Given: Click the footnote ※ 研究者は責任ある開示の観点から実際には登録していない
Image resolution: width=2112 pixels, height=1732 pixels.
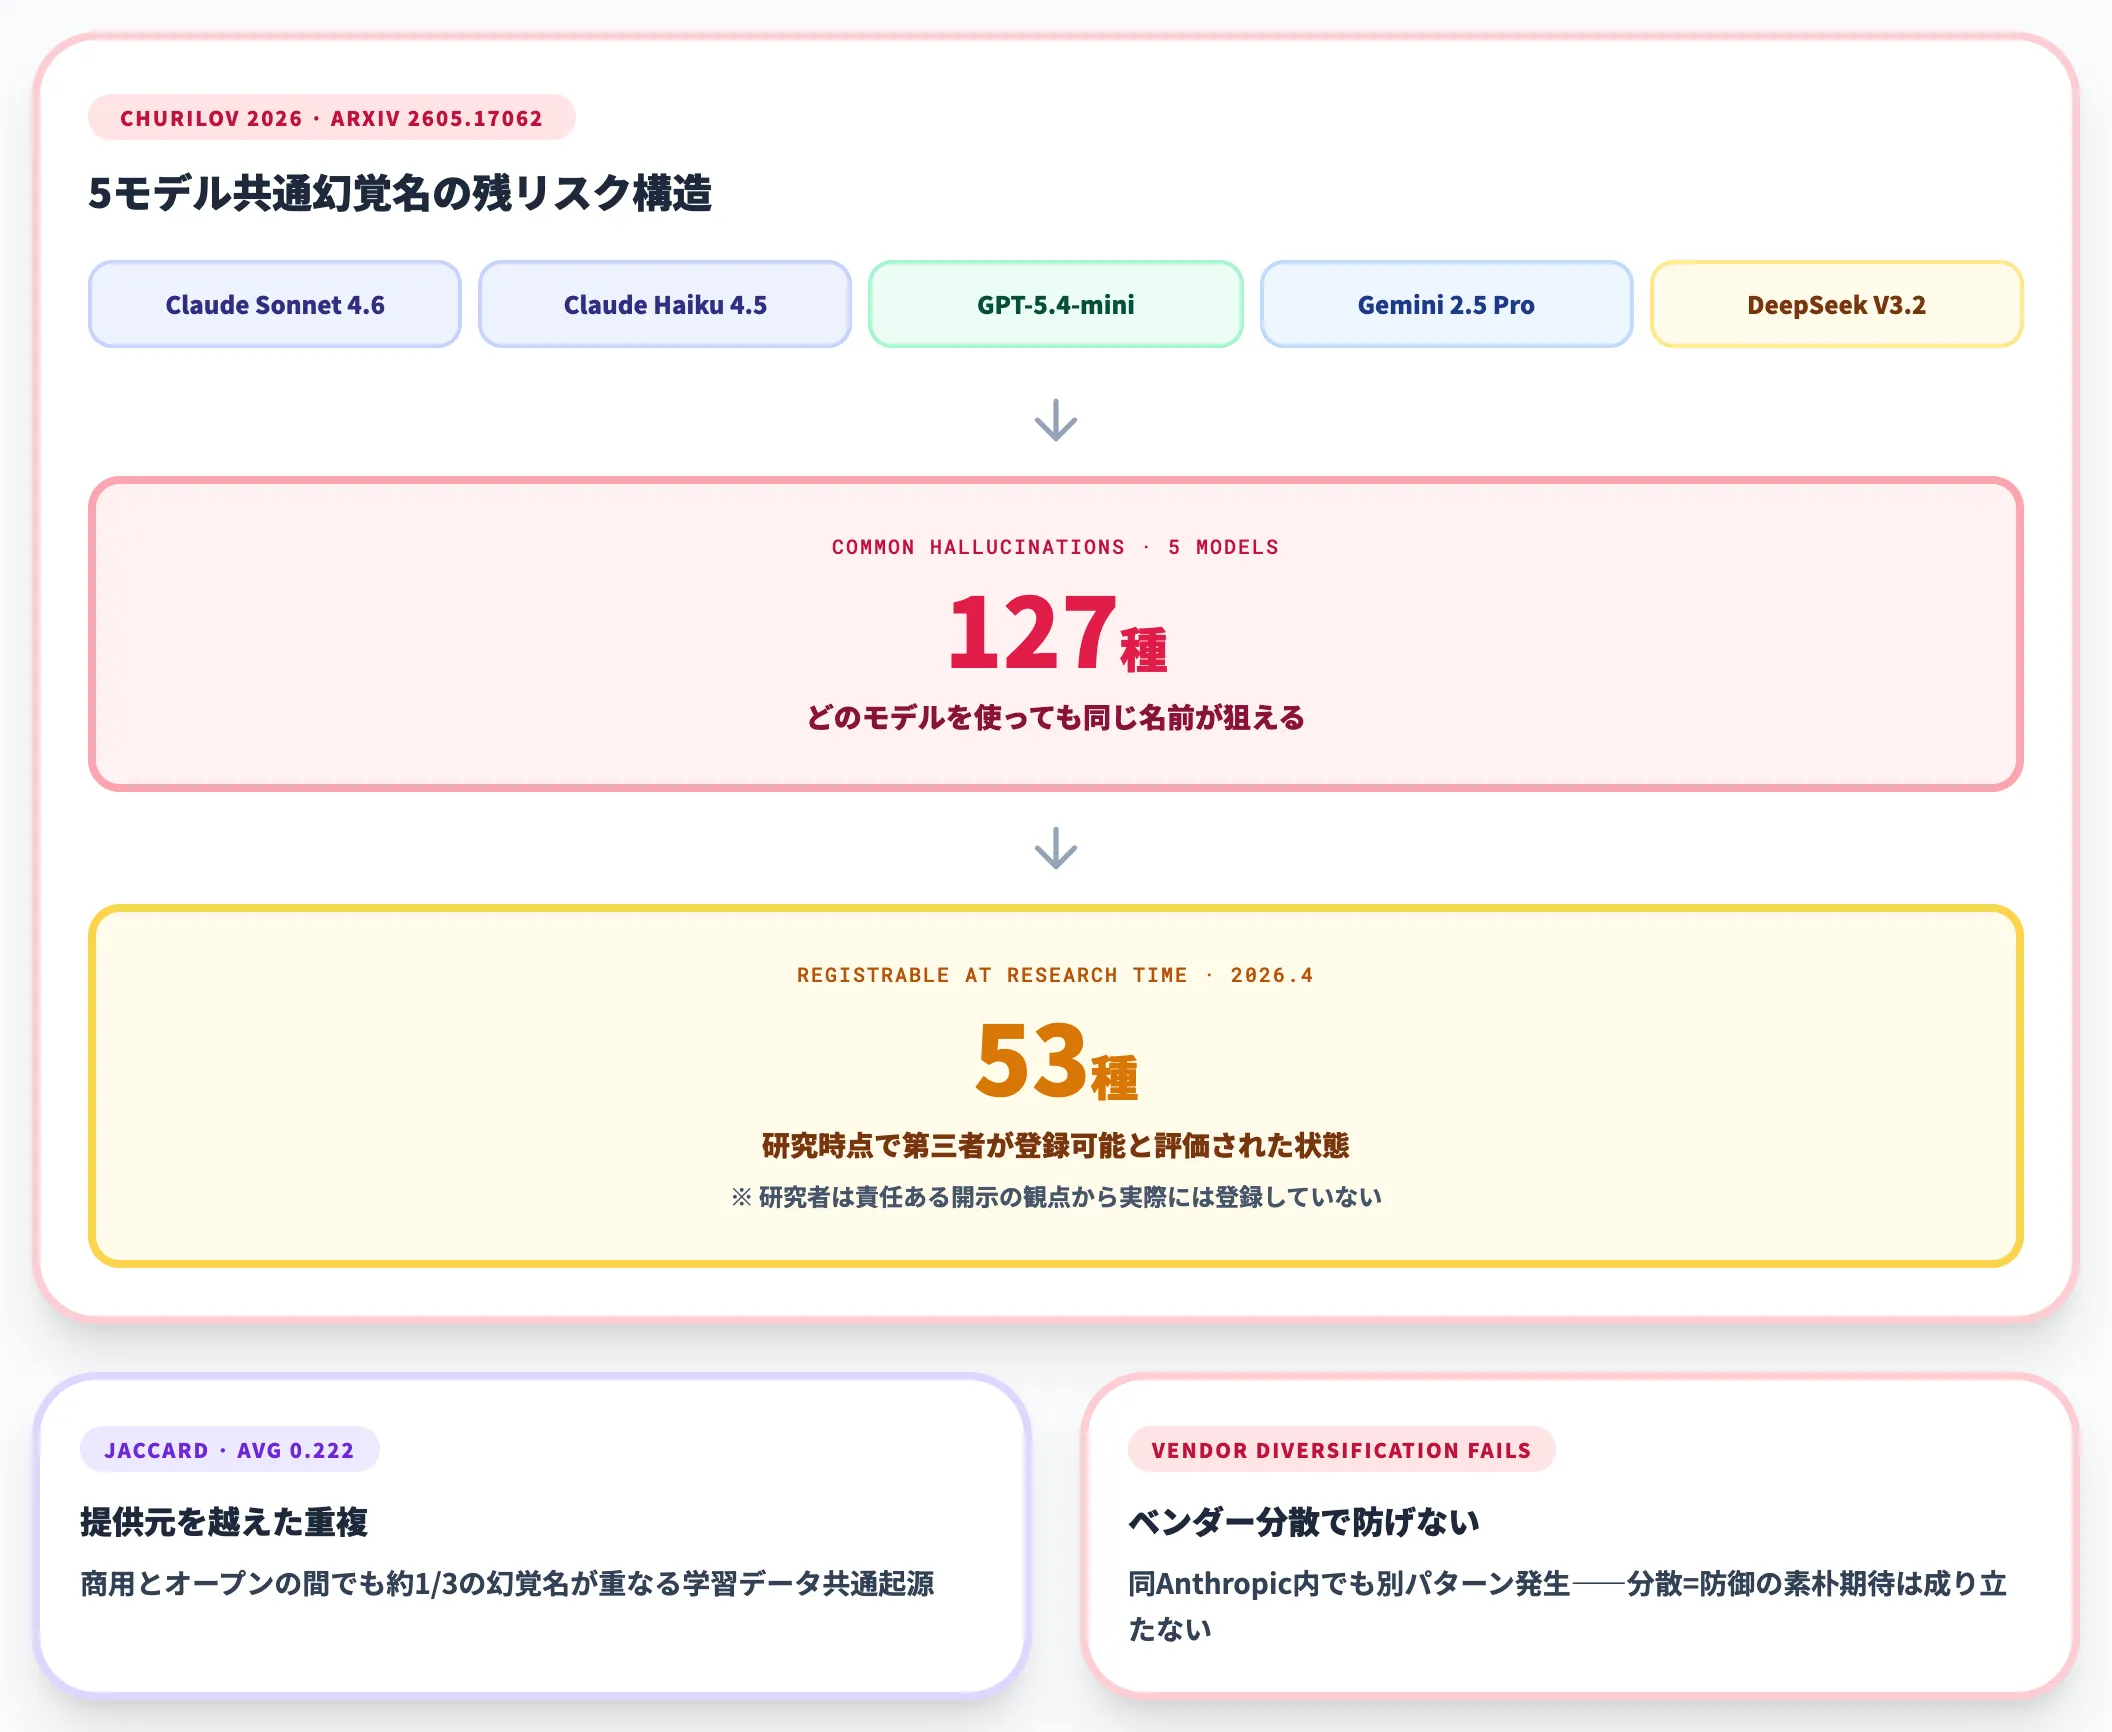Looking at the screenshot, I should 1056,1197.
